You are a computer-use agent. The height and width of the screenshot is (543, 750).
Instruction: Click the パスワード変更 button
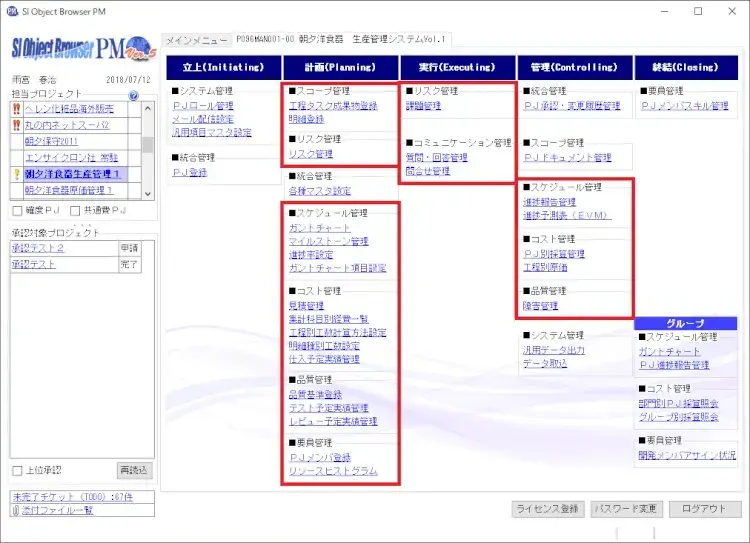tap(626, 509)
